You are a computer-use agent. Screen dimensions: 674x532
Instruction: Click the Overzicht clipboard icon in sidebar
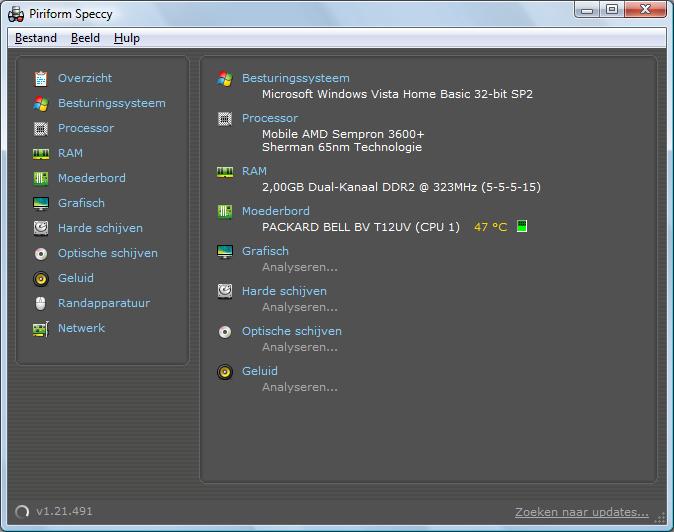tap(41, 79)
